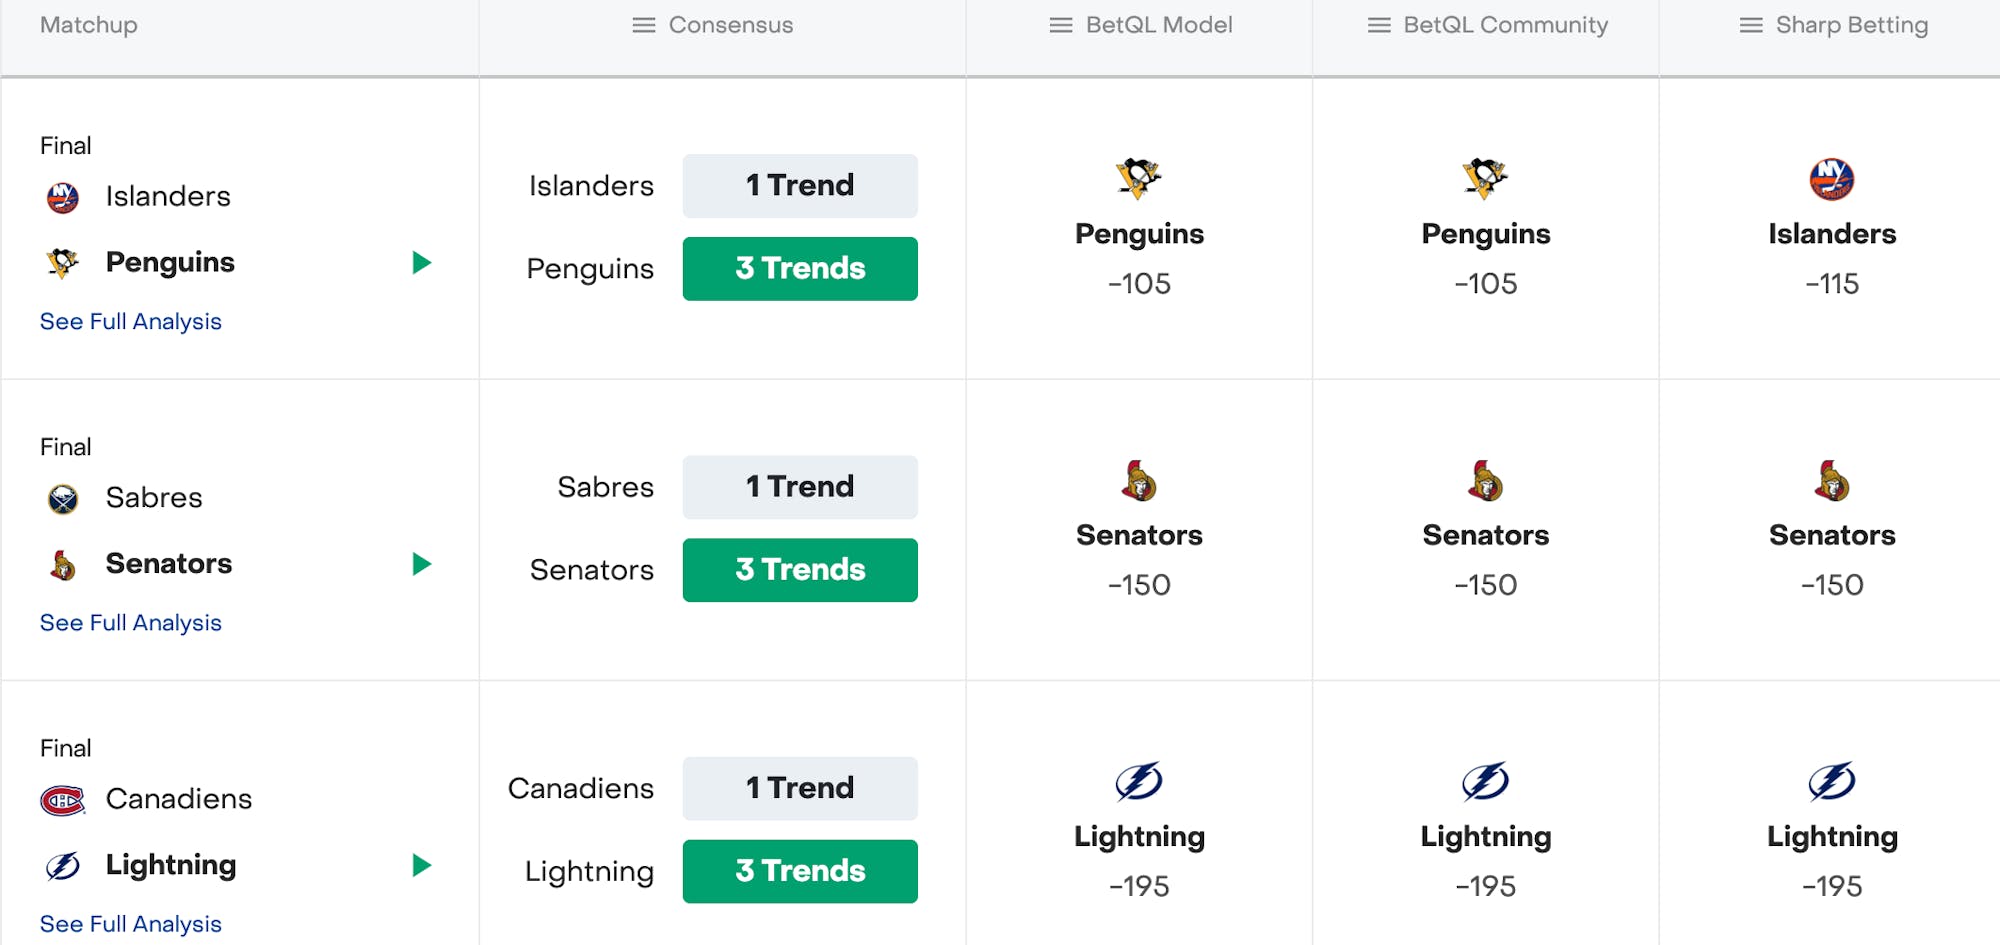Click the Penguins logo under BetQL Model
The image size is (2000, 945).
pos(1139,179)
